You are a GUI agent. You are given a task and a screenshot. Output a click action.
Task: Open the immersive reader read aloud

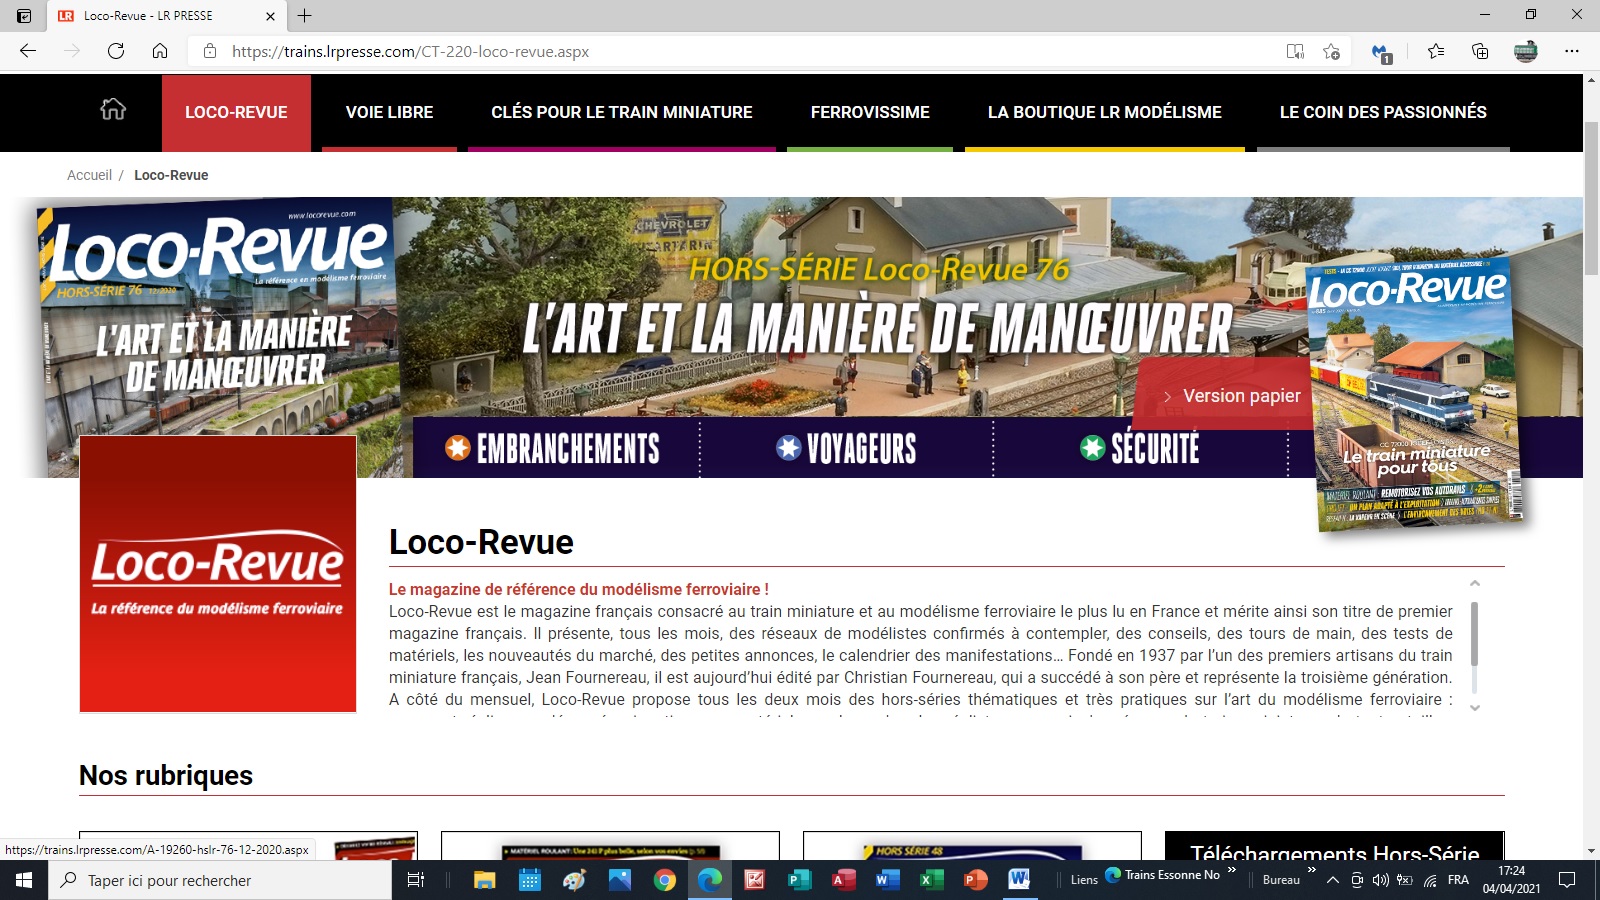[1295, 51]
